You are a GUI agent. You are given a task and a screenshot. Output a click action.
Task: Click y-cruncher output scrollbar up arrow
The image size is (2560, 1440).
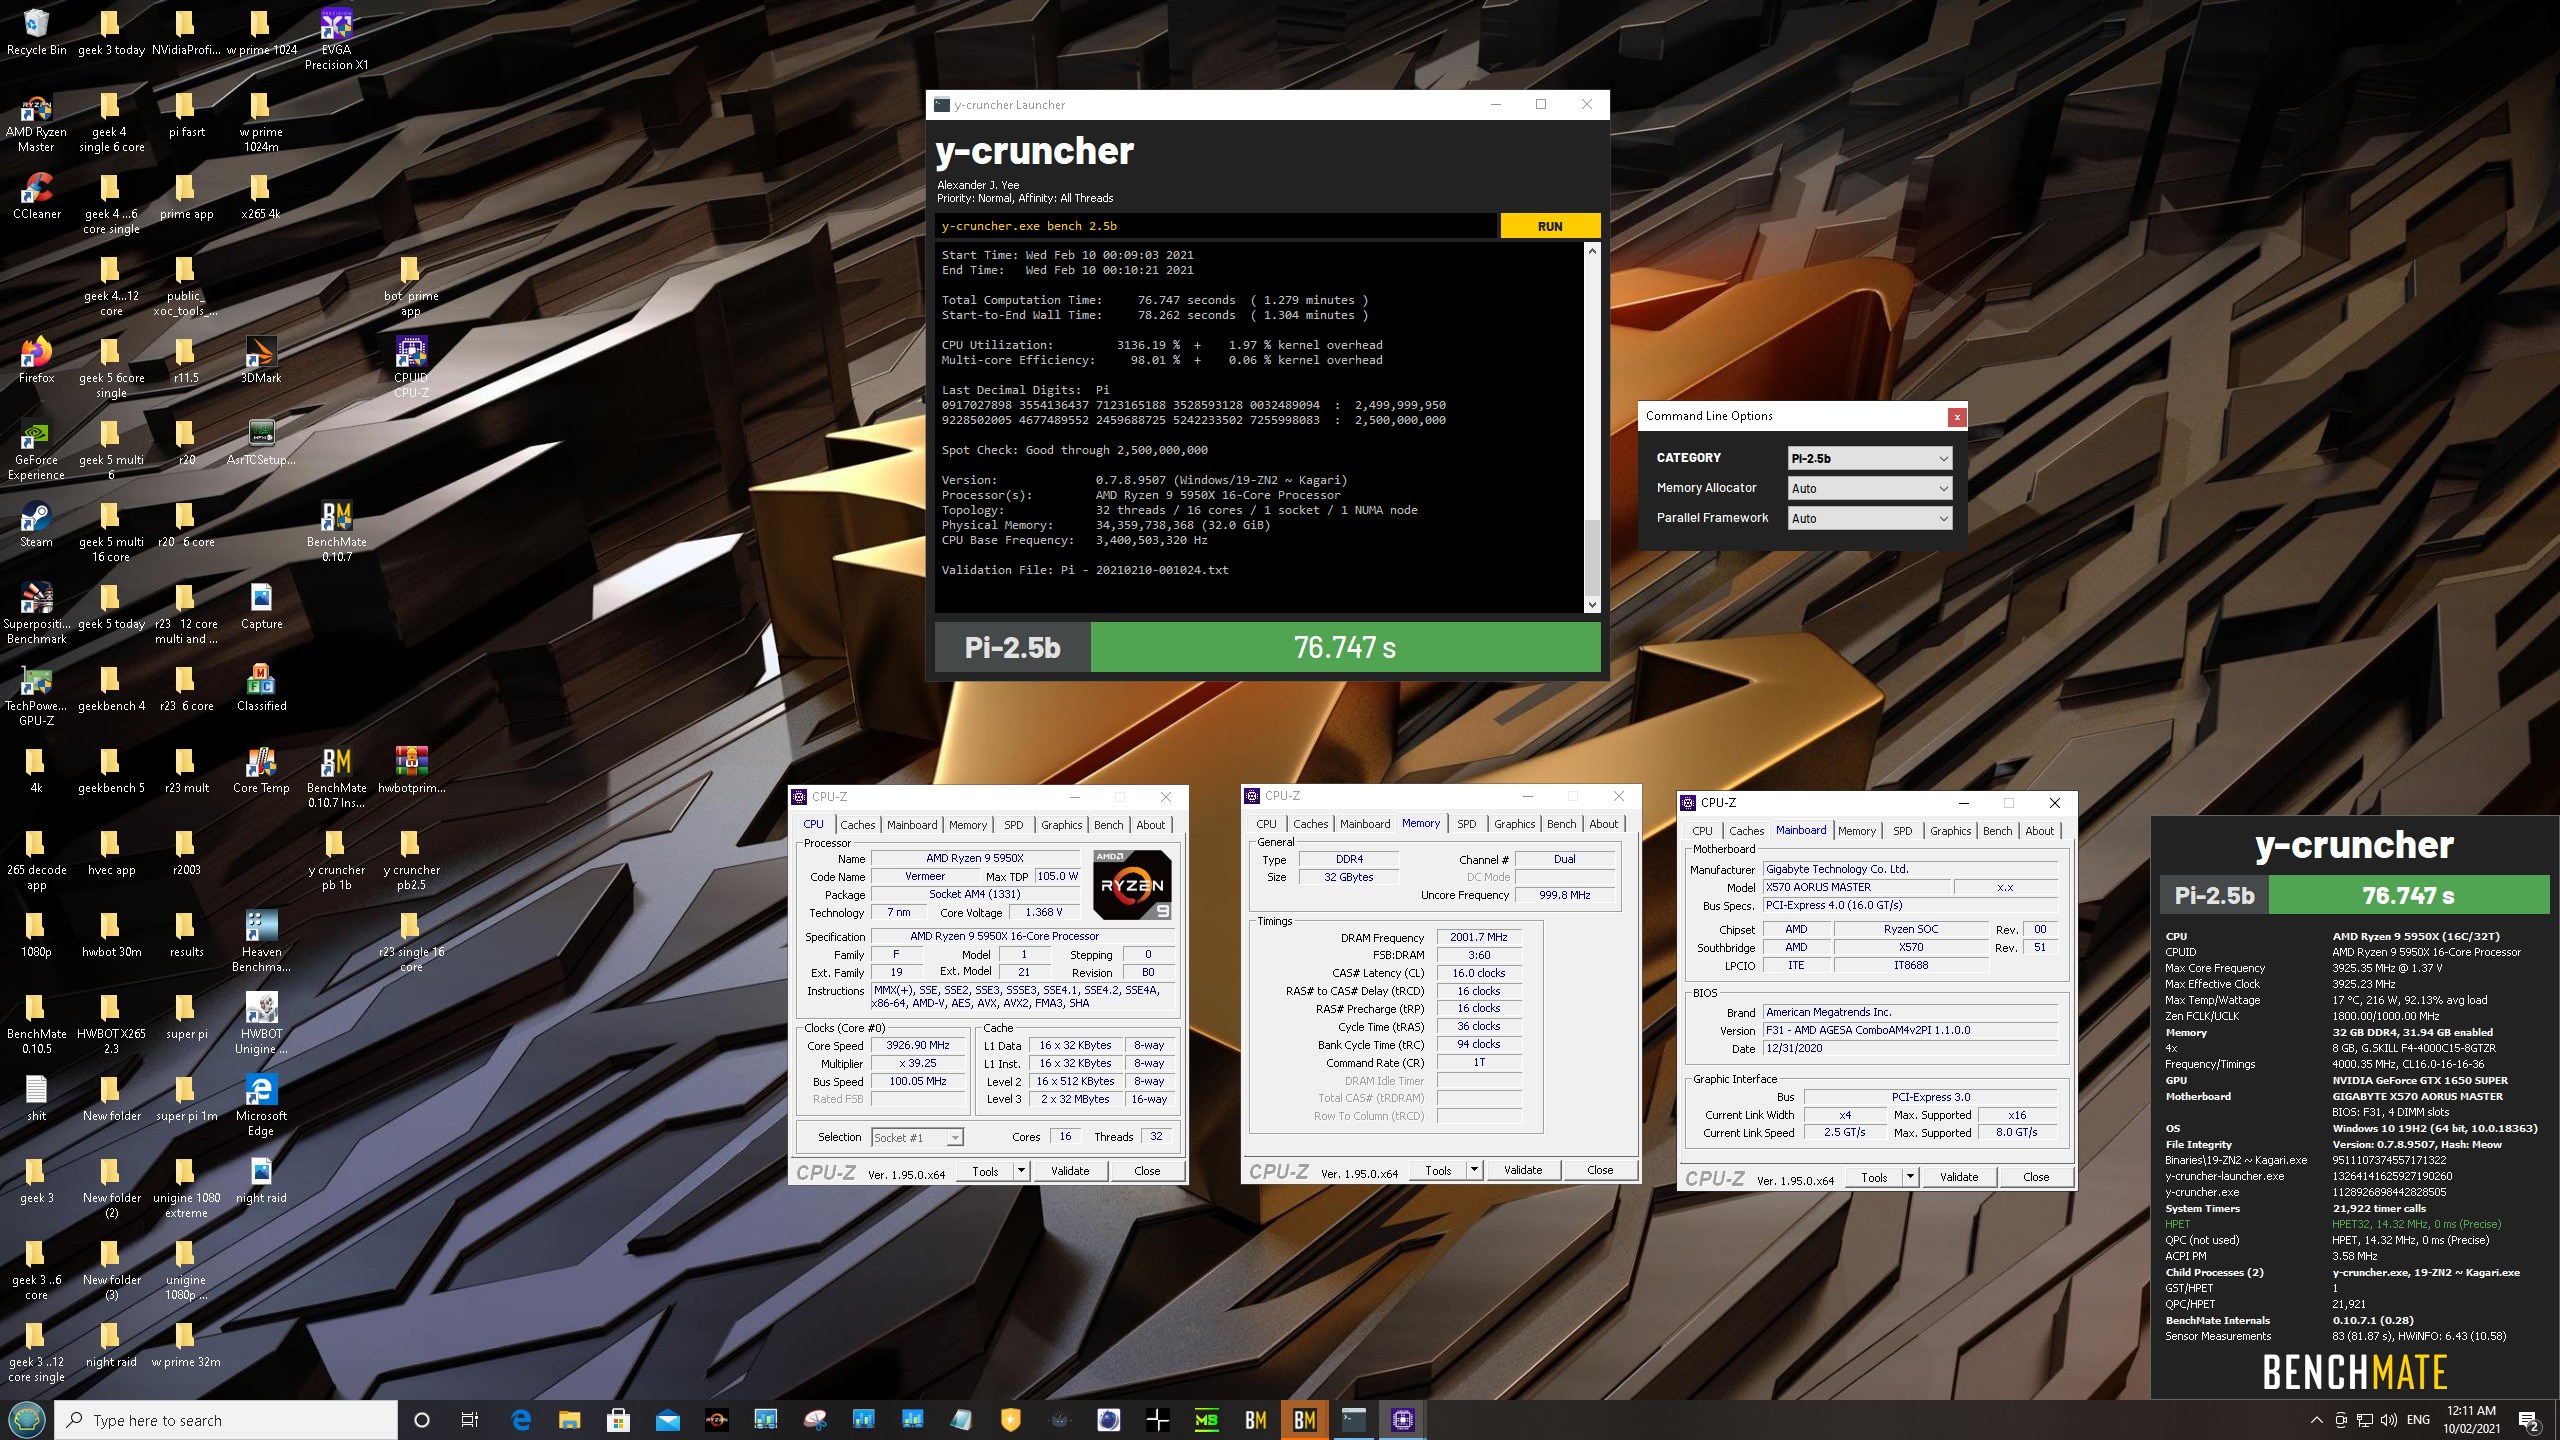click(1592, 250)
